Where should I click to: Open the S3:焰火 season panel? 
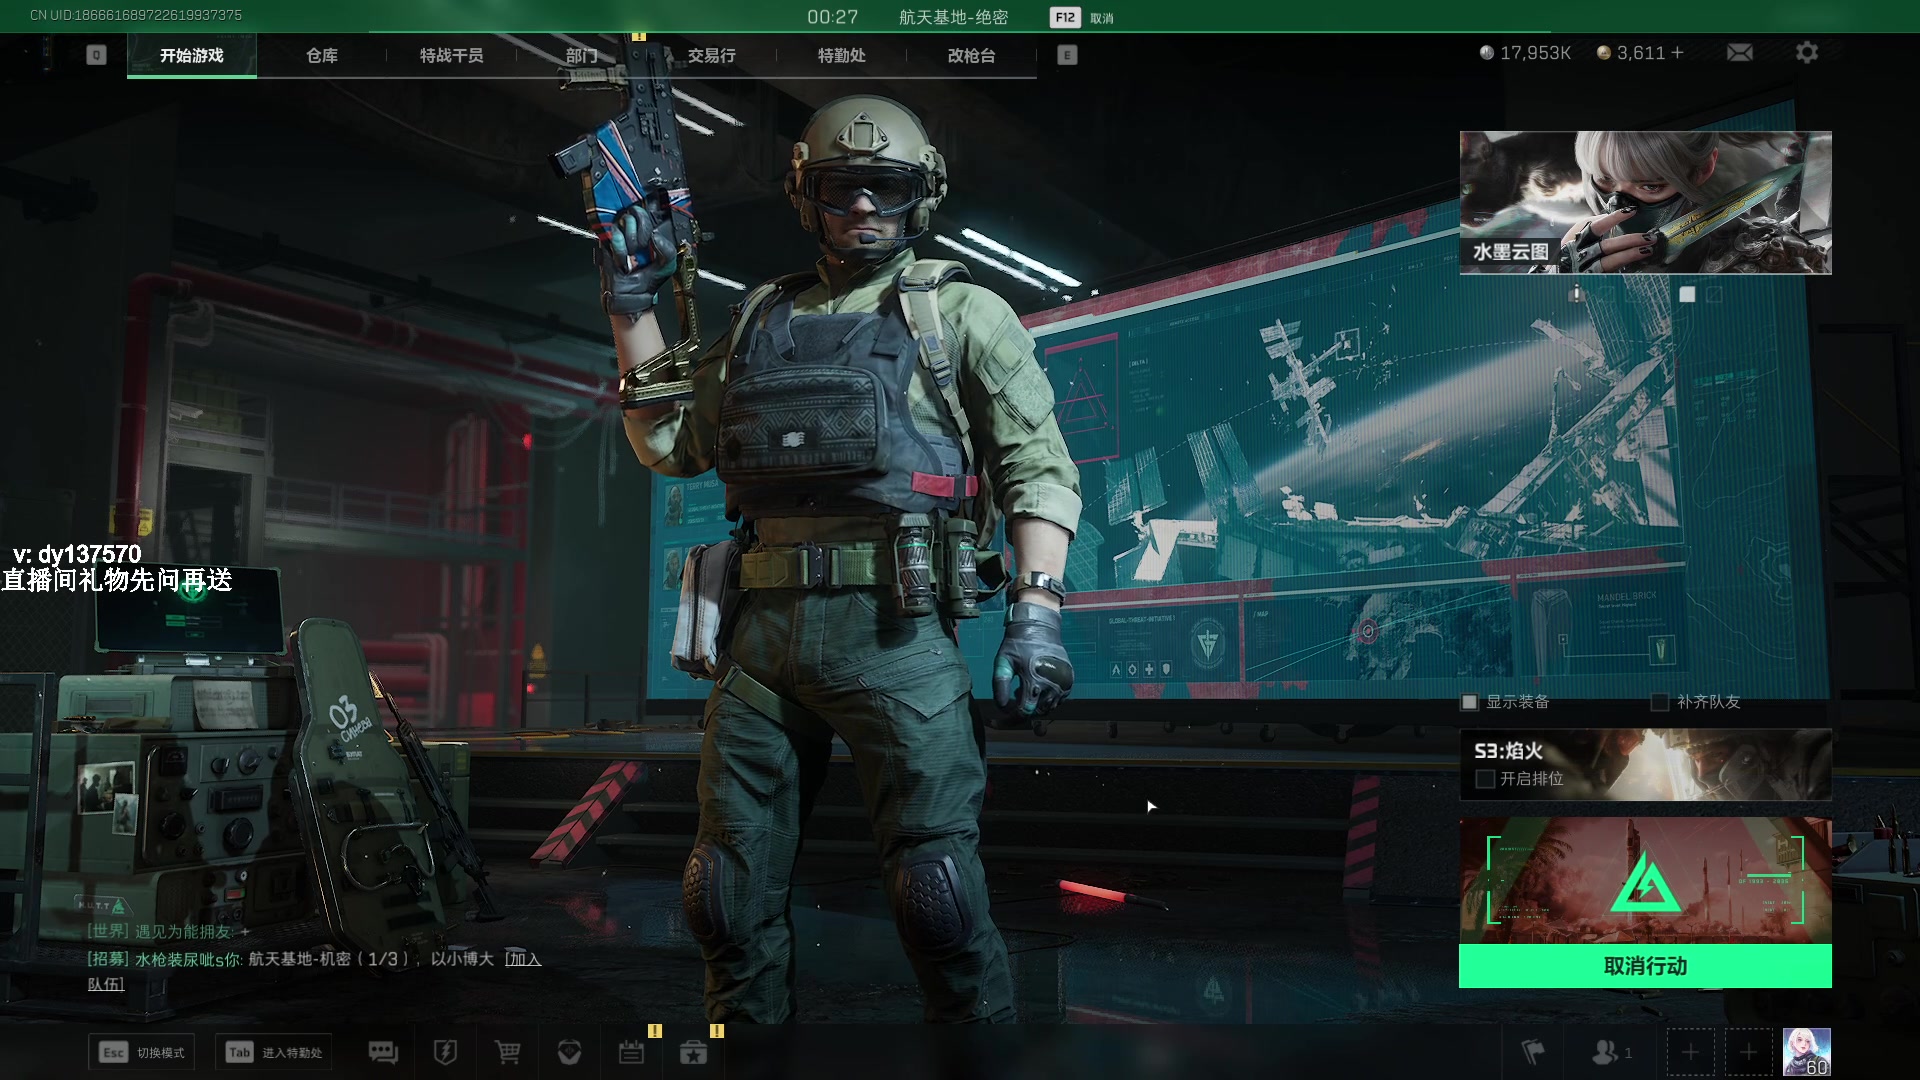click(x=1645, y=765)
